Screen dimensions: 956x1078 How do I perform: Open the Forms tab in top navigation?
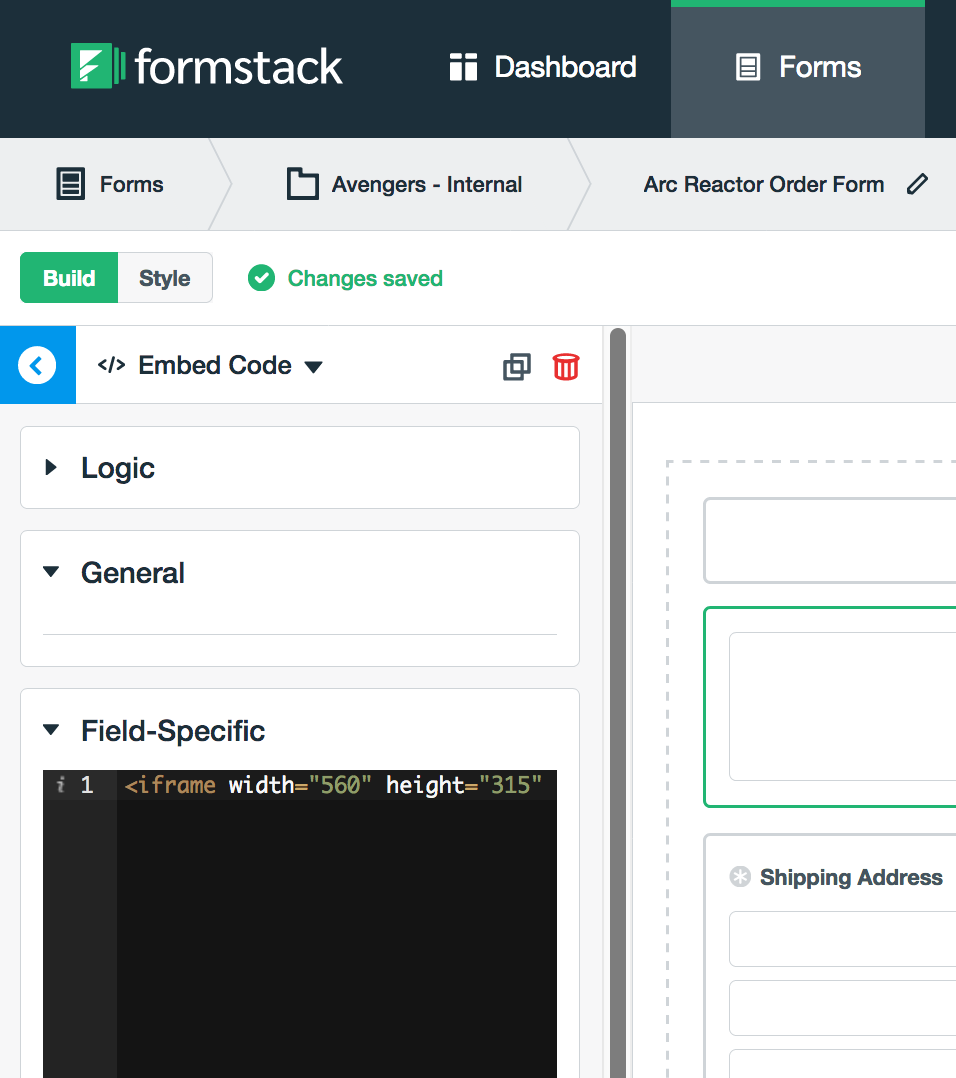(798, 67)
